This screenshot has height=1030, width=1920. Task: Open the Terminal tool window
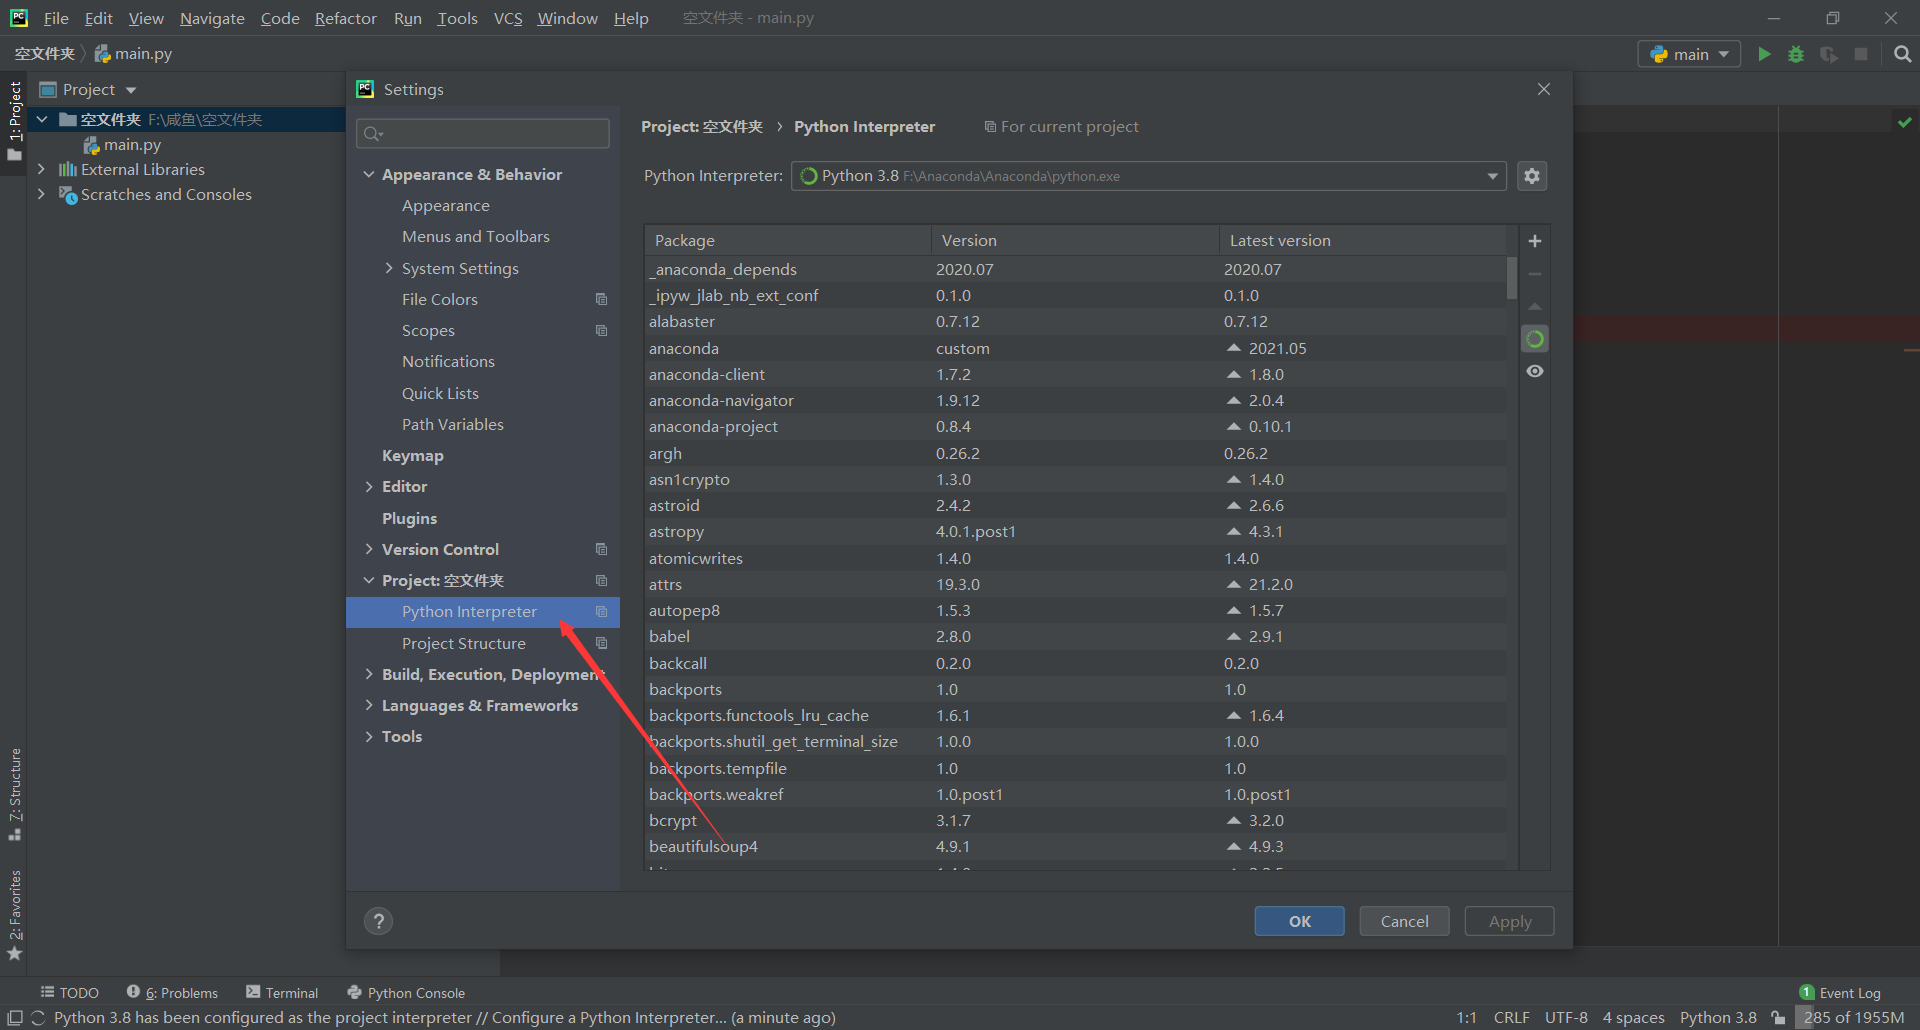pyautogui.click(x=282, y=993)
